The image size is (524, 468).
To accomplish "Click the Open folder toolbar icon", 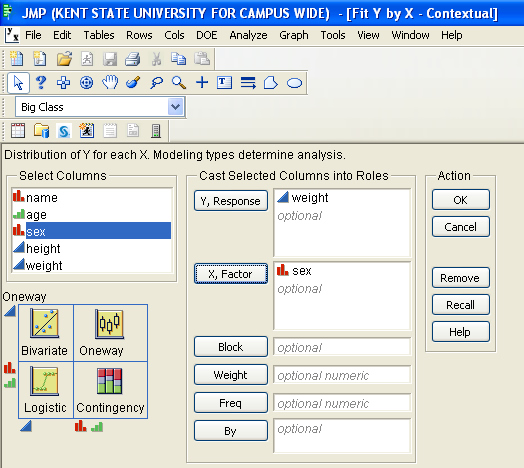I will coord(64,59).
